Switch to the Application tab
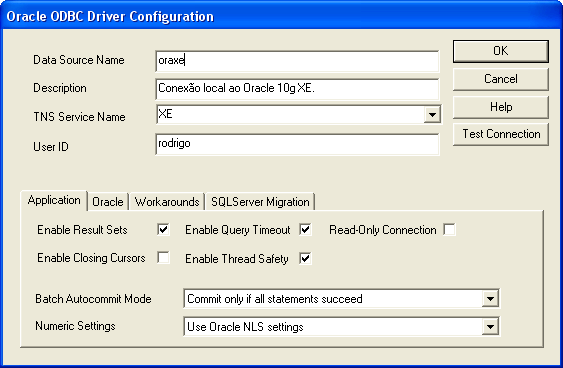This screenshot has width=563, height=368. 54,200
